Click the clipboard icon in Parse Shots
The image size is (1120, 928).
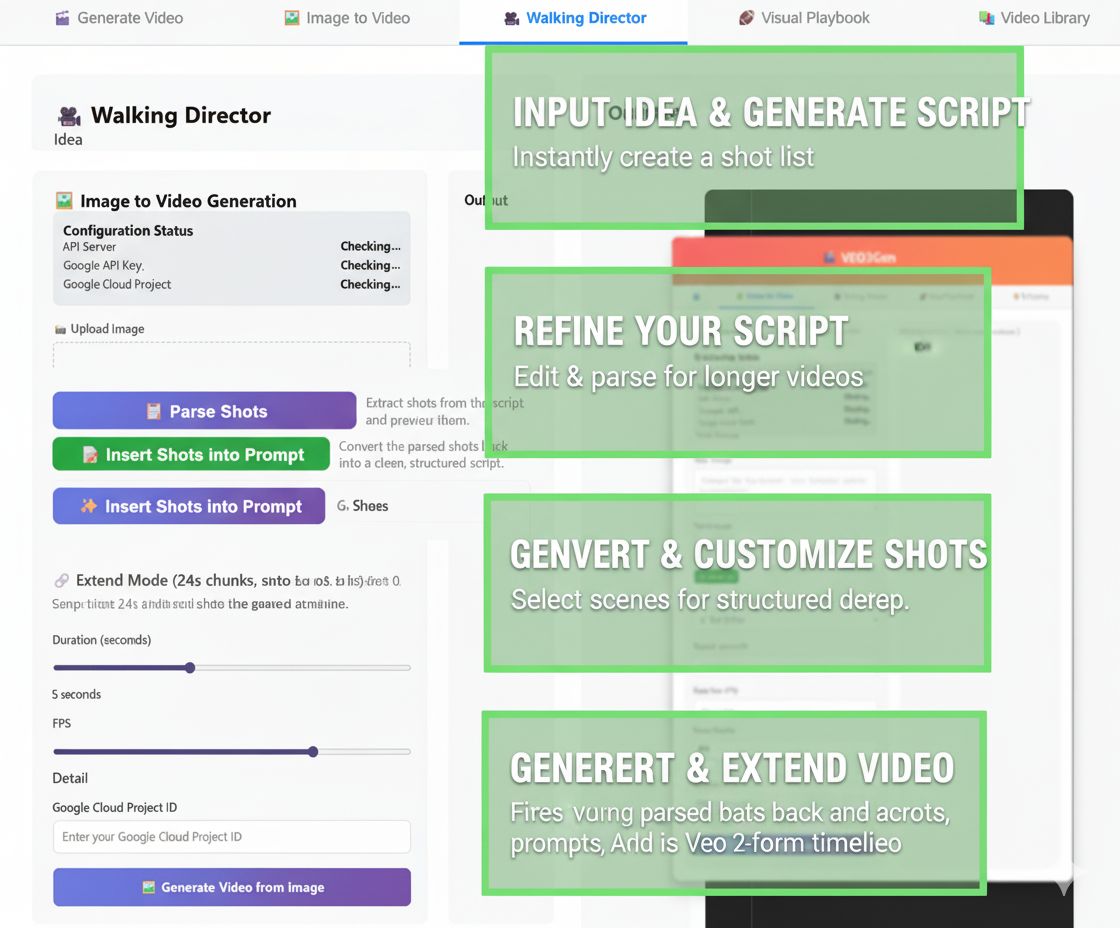pos(153,411)
